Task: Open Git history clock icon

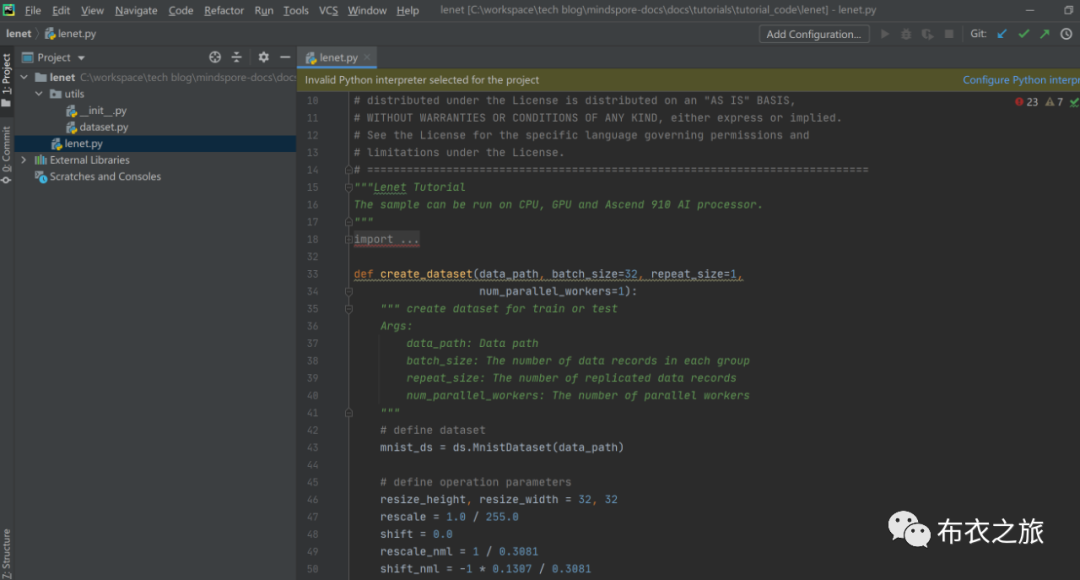Action: (1066, 34)
